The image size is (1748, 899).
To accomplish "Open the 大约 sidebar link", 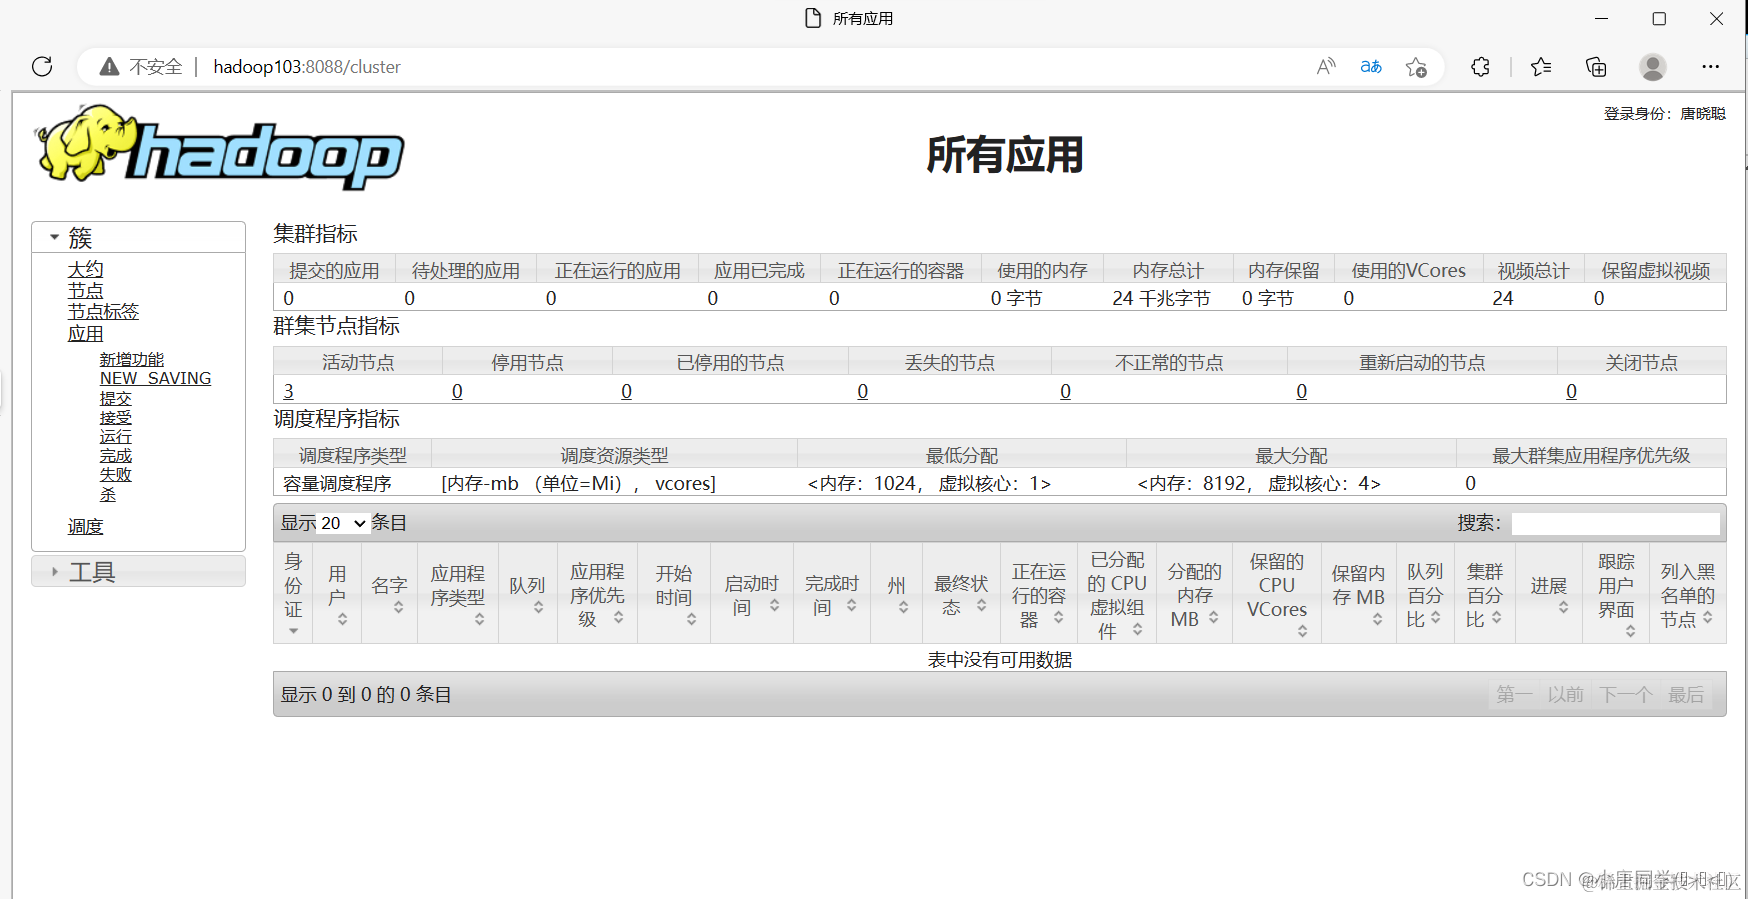I will pos(85,269).
